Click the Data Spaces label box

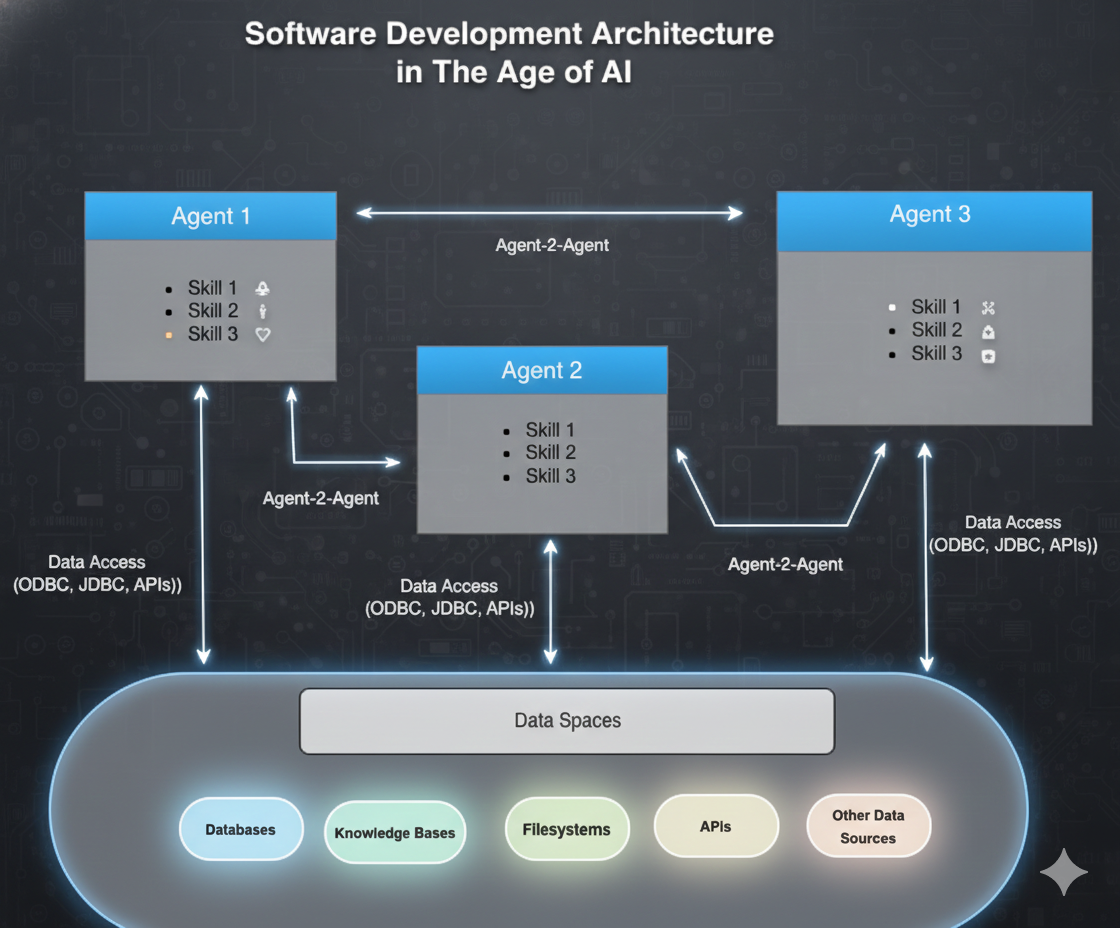(x=567, y=720)
